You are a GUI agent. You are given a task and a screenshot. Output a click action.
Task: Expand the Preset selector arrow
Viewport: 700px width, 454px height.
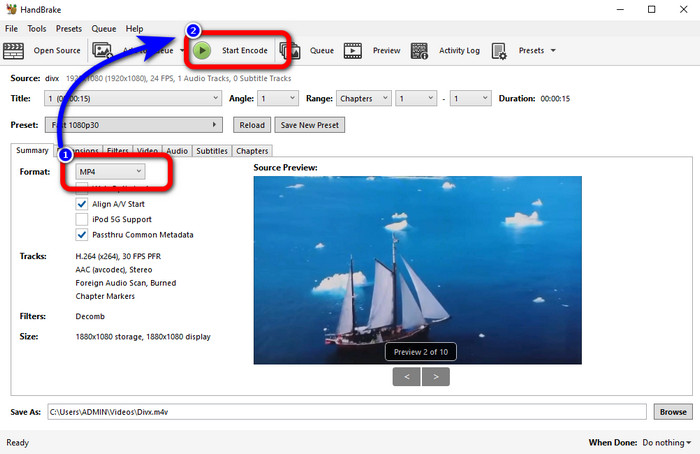tap(215, 125)
